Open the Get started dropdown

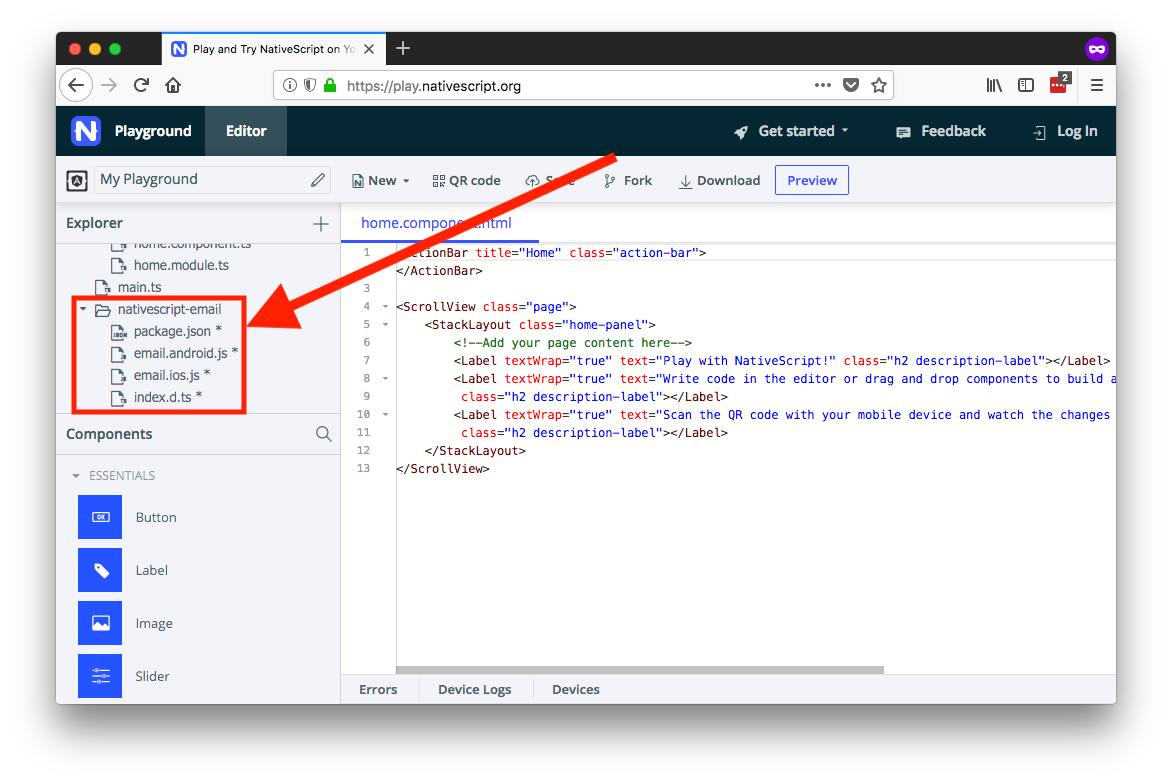(792, 131)
